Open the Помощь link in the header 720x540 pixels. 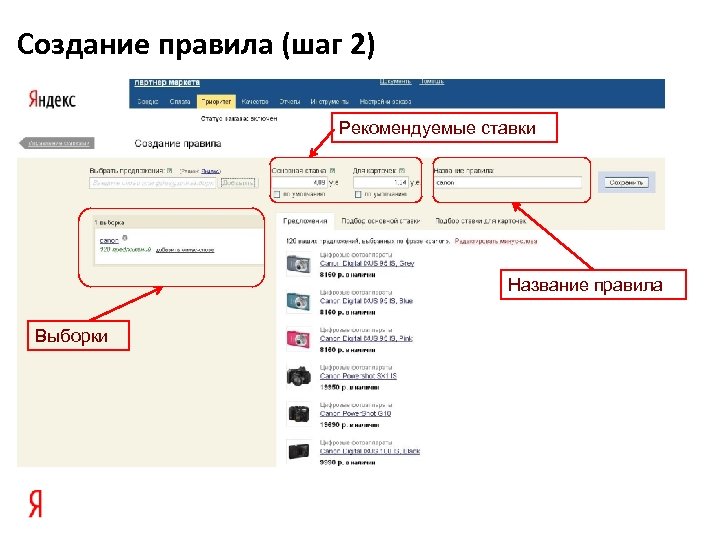coord(432,82)
